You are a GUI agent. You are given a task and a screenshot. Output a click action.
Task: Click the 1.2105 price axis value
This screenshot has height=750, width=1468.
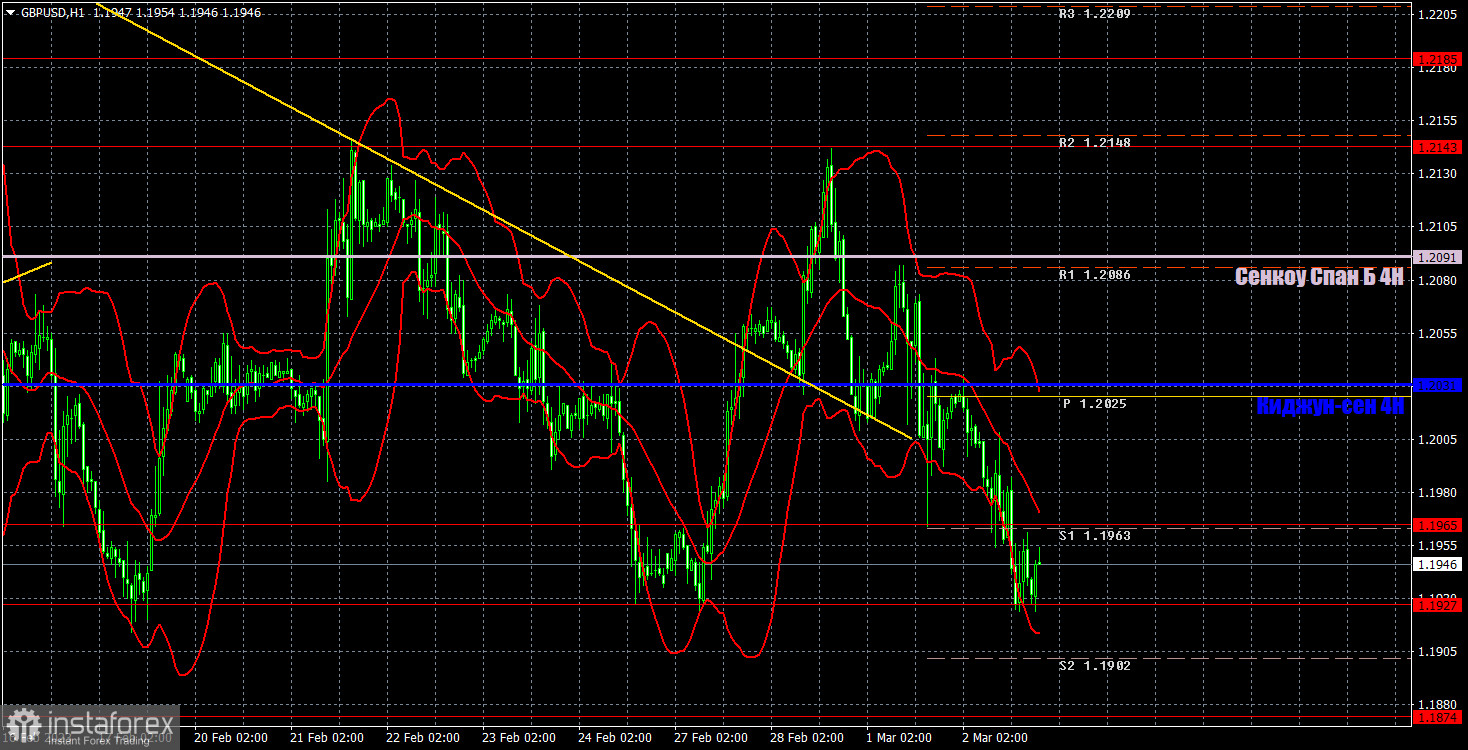1437,227
